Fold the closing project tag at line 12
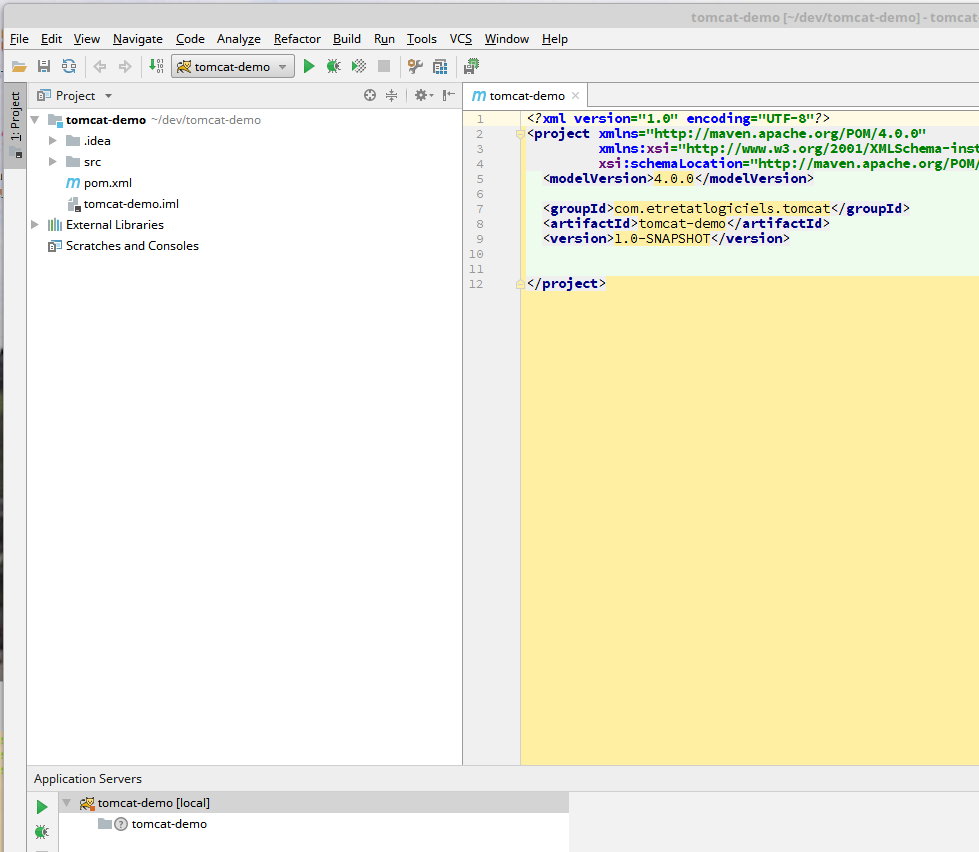Viewport: 979px width, 852px height. pos(519,284)
